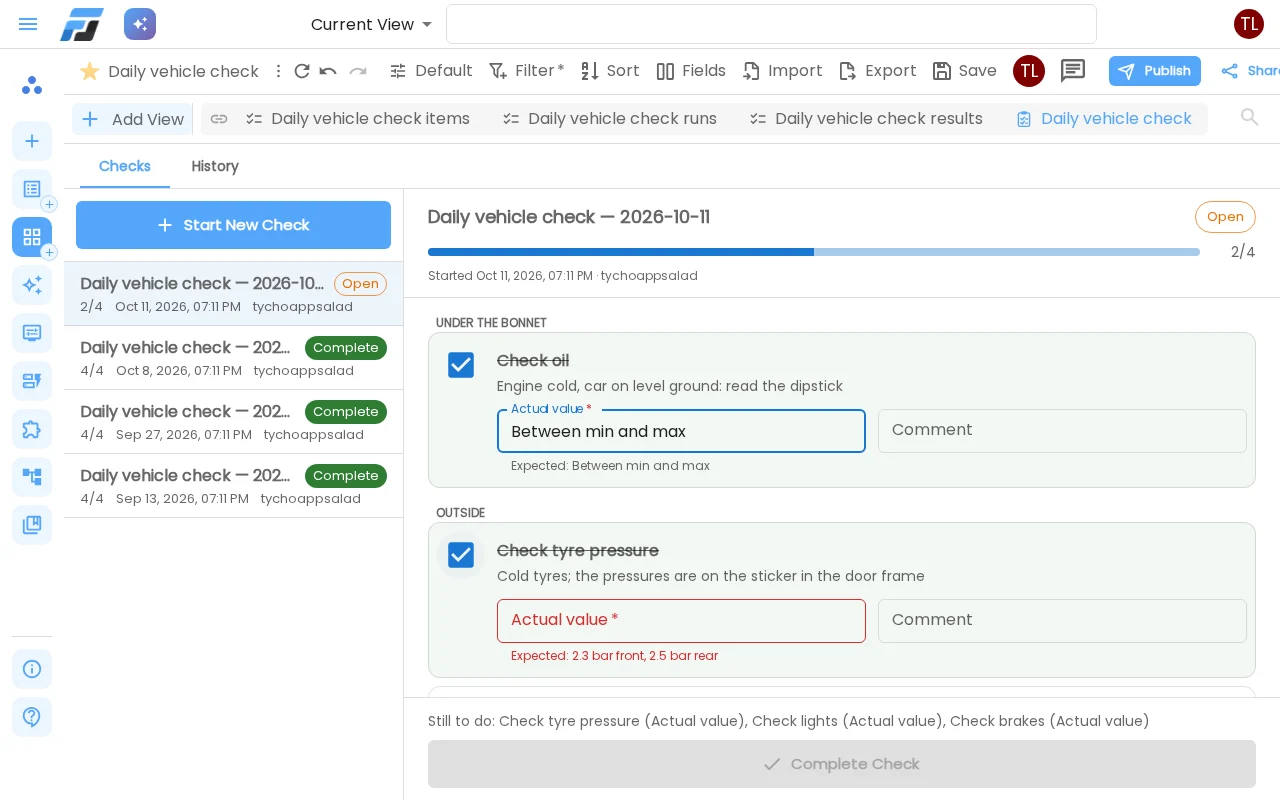The image size is (1280, 800).
Task: Click the Export toolbar button
Action: (877, 71)
